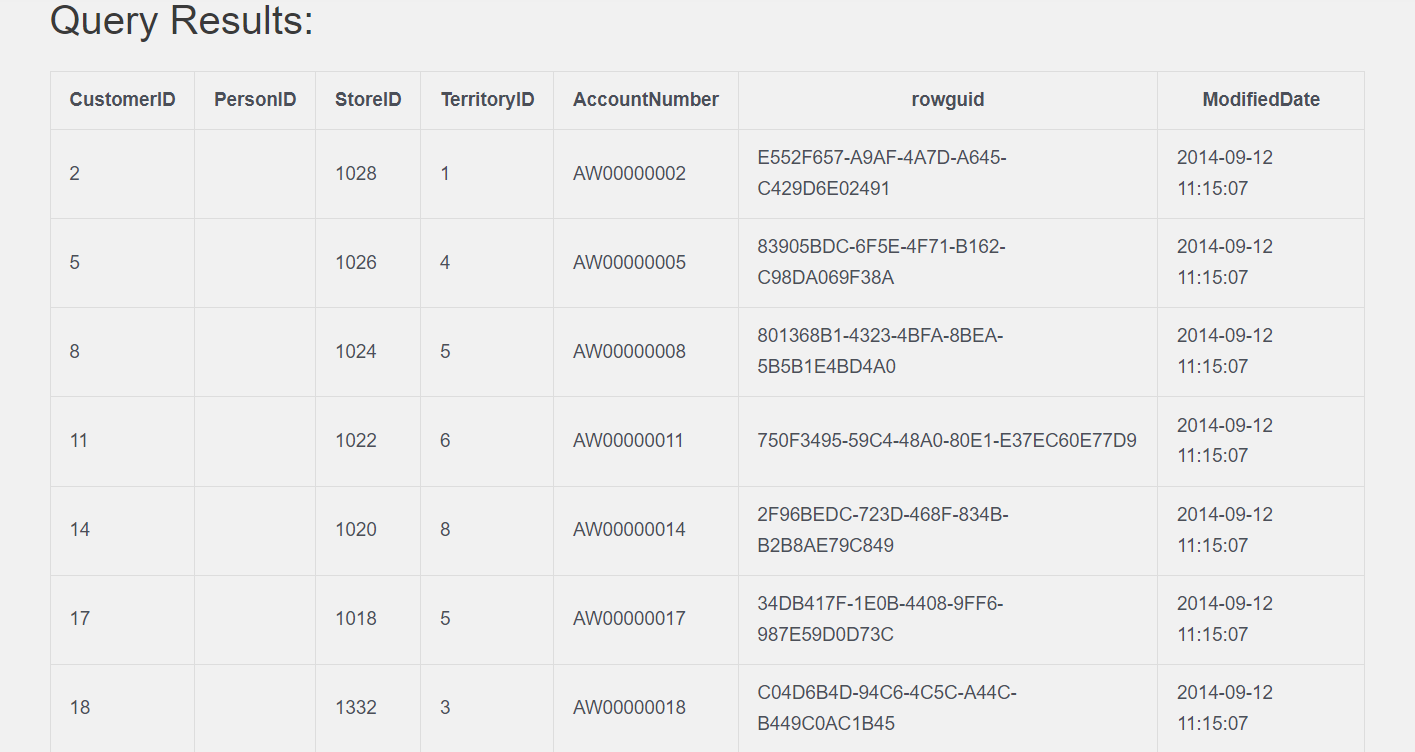Image resolution: width=1415 pixels, height=752 pixels.
Task: Select the rowguid starting with 801368B1
Action: pyautogui.click(x=880, y=351)
